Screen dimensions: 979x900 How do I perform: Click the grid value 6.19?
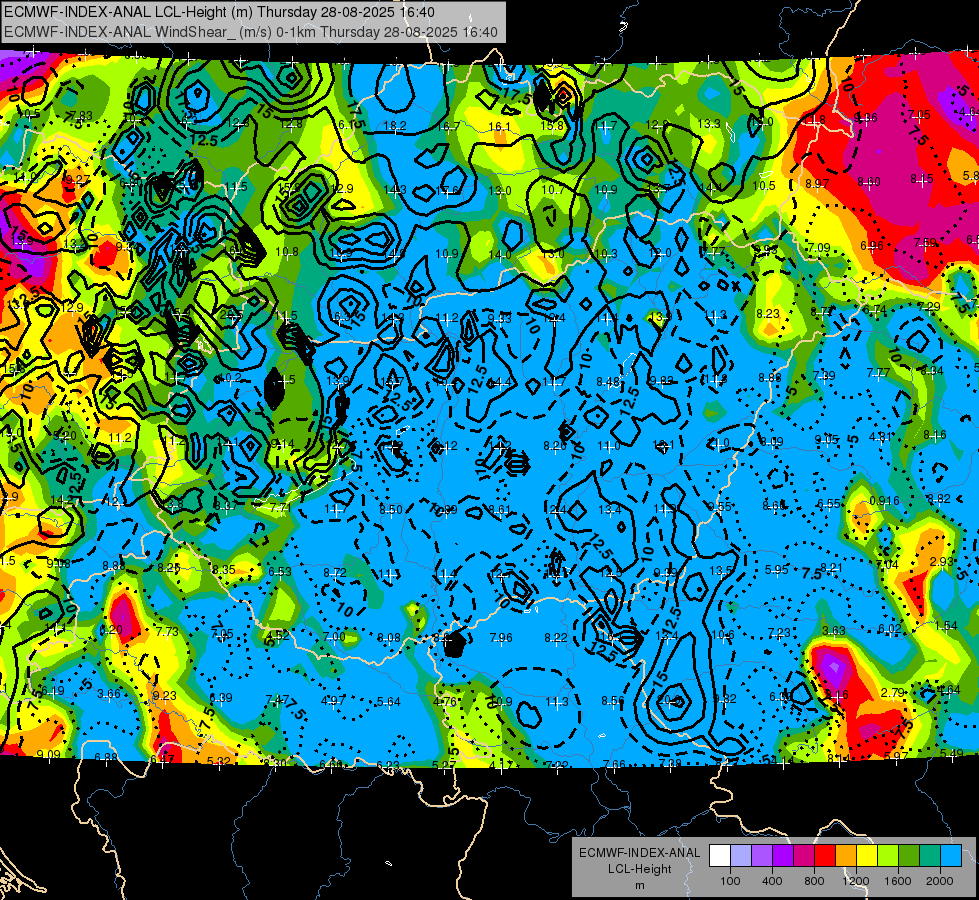coord(52,691)
